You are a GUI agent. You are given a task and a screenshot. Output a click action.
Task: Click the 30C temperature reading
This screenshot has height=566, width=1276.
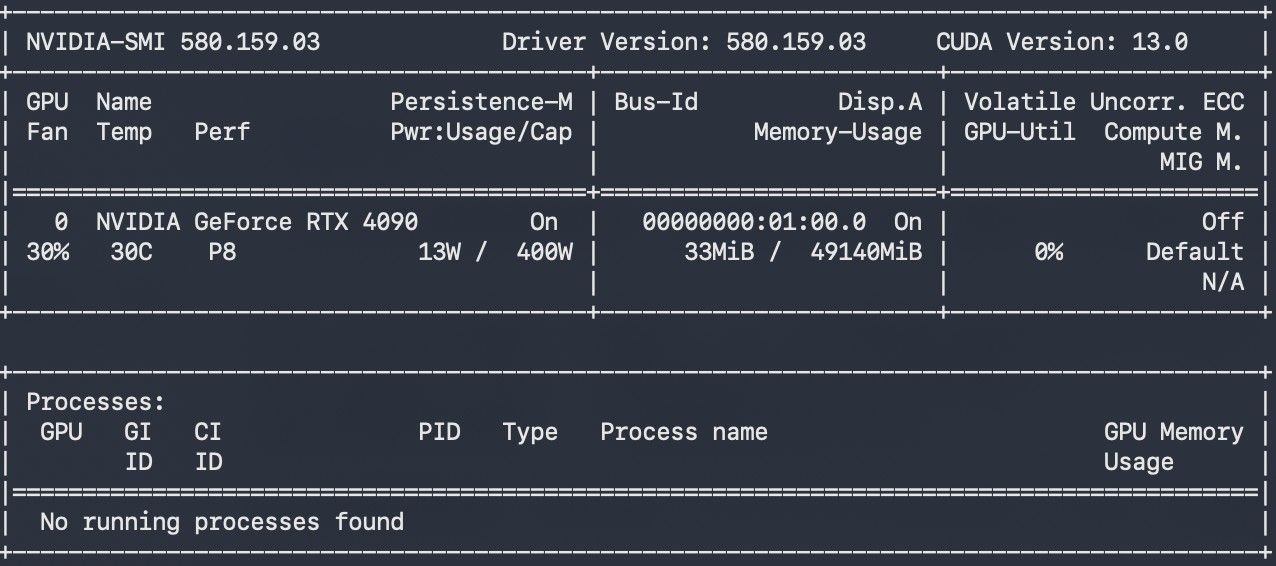click(131, 252)
